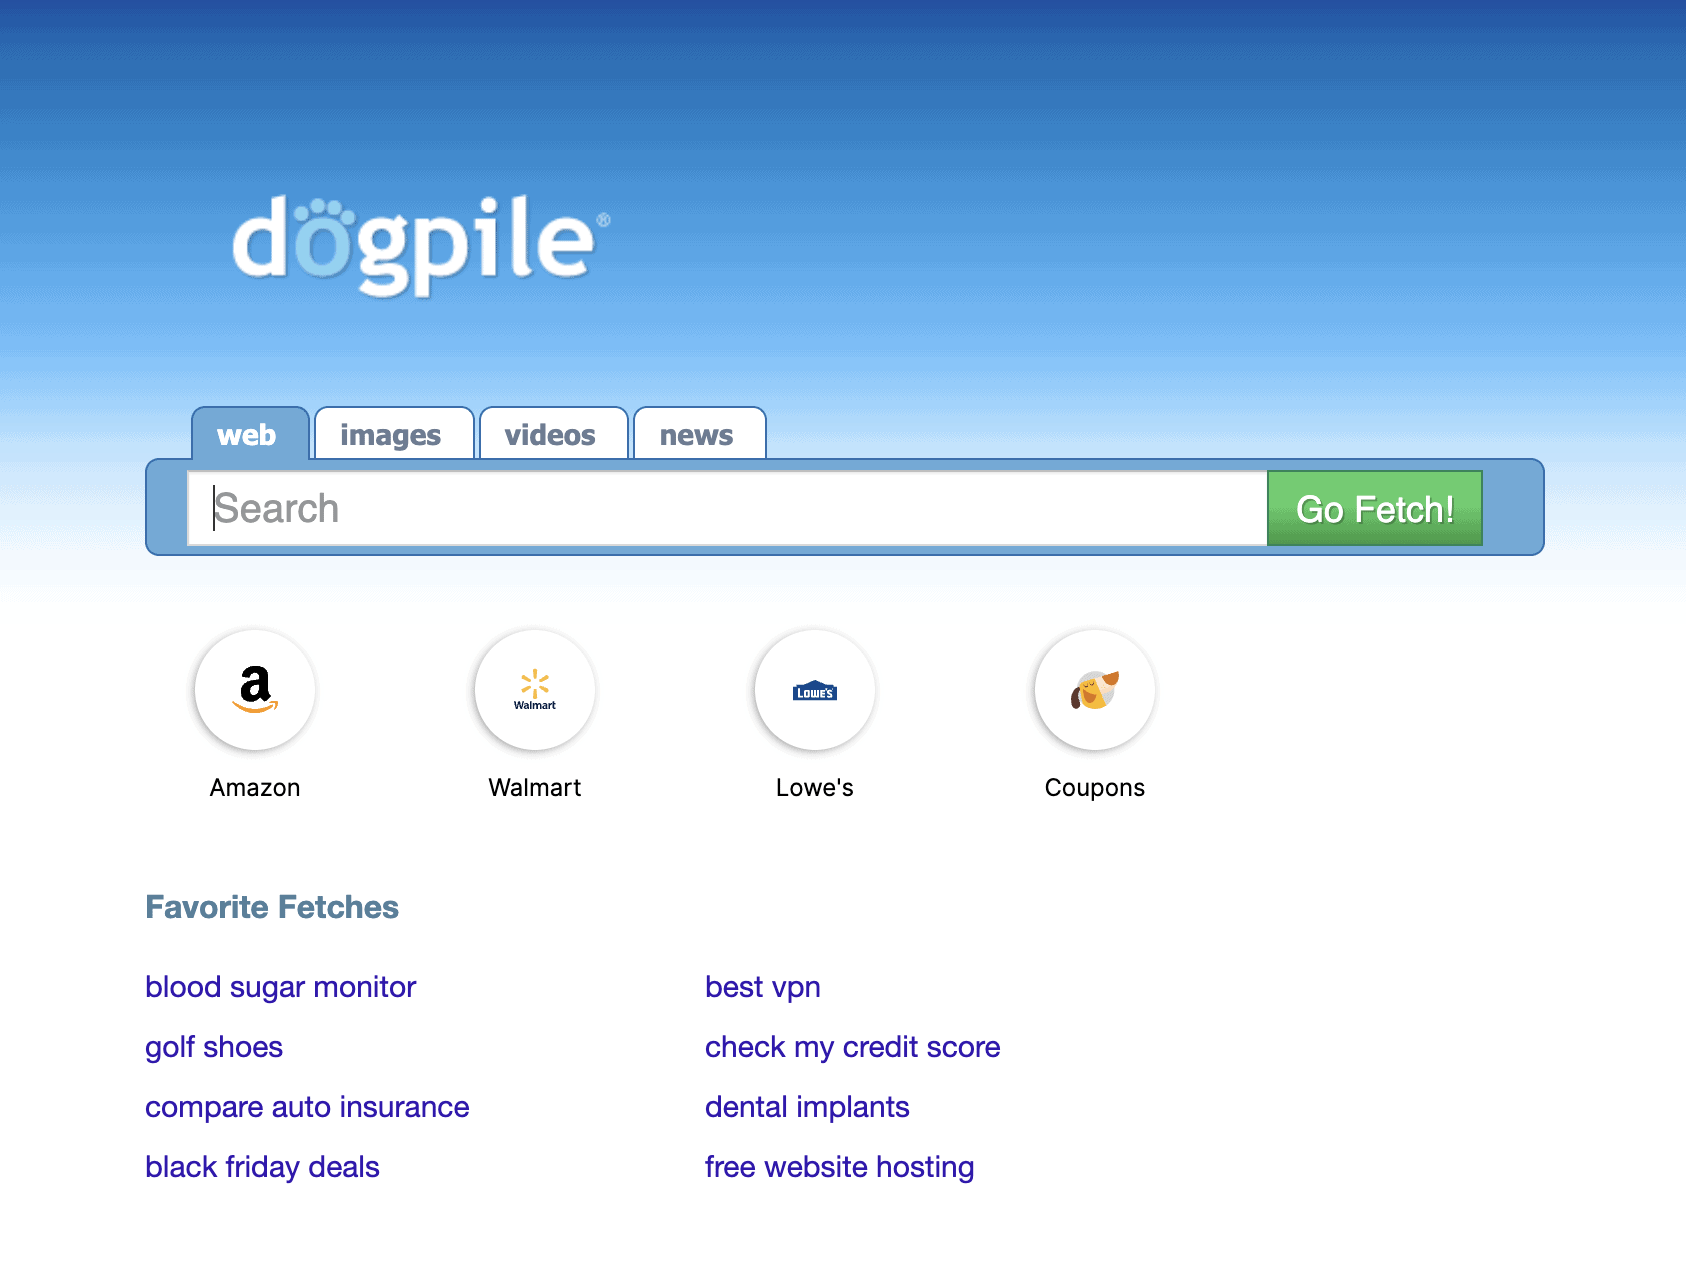Click the Walmart text label
The width and height of the screenshot is (1686, 1274).
(x=535, y=788)
